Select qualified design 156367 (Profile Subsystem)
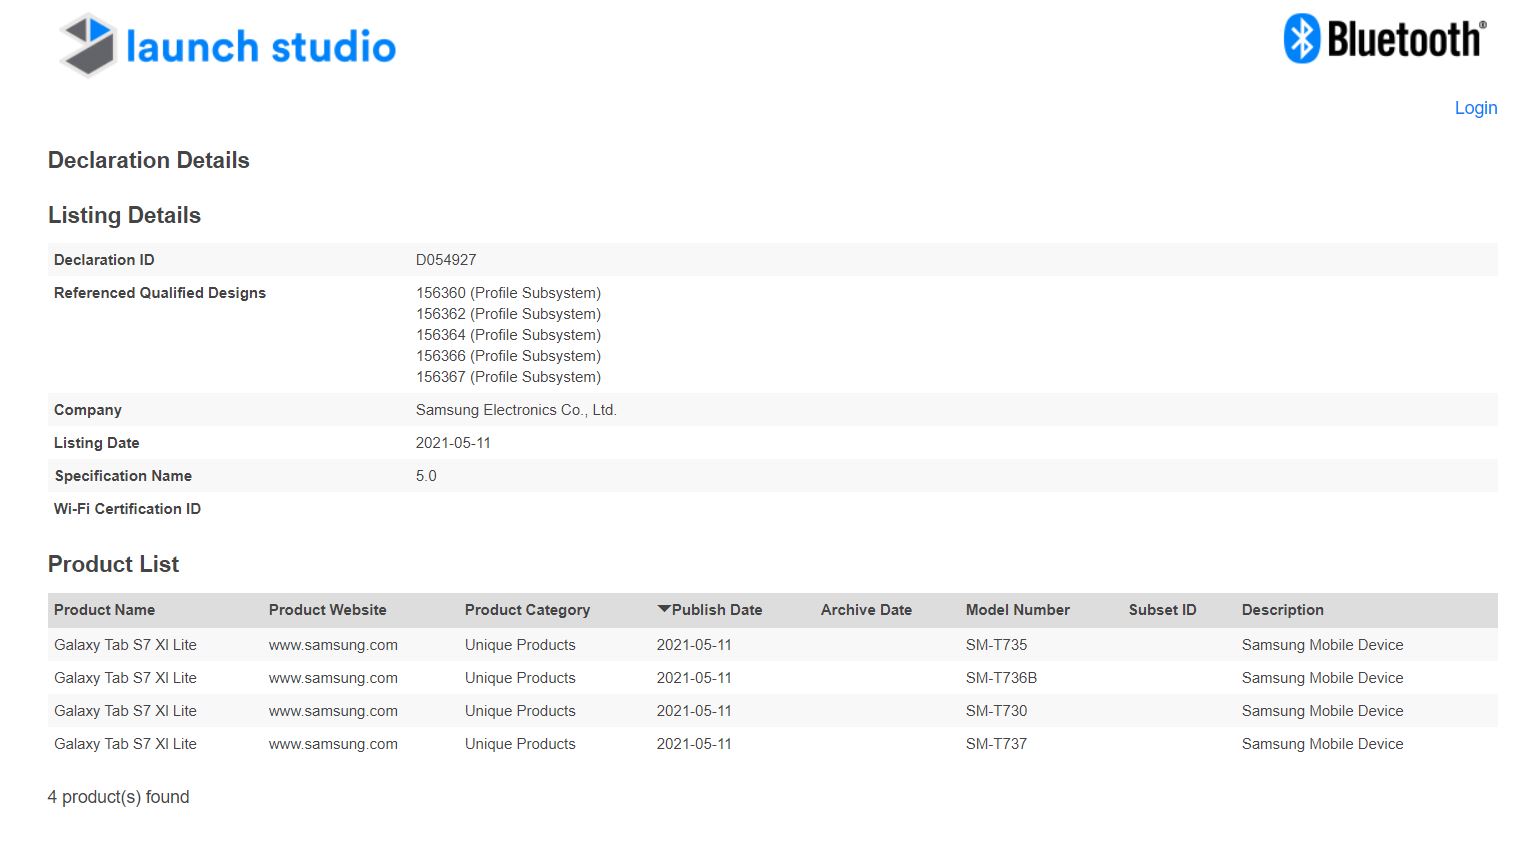 pos(508,377)
